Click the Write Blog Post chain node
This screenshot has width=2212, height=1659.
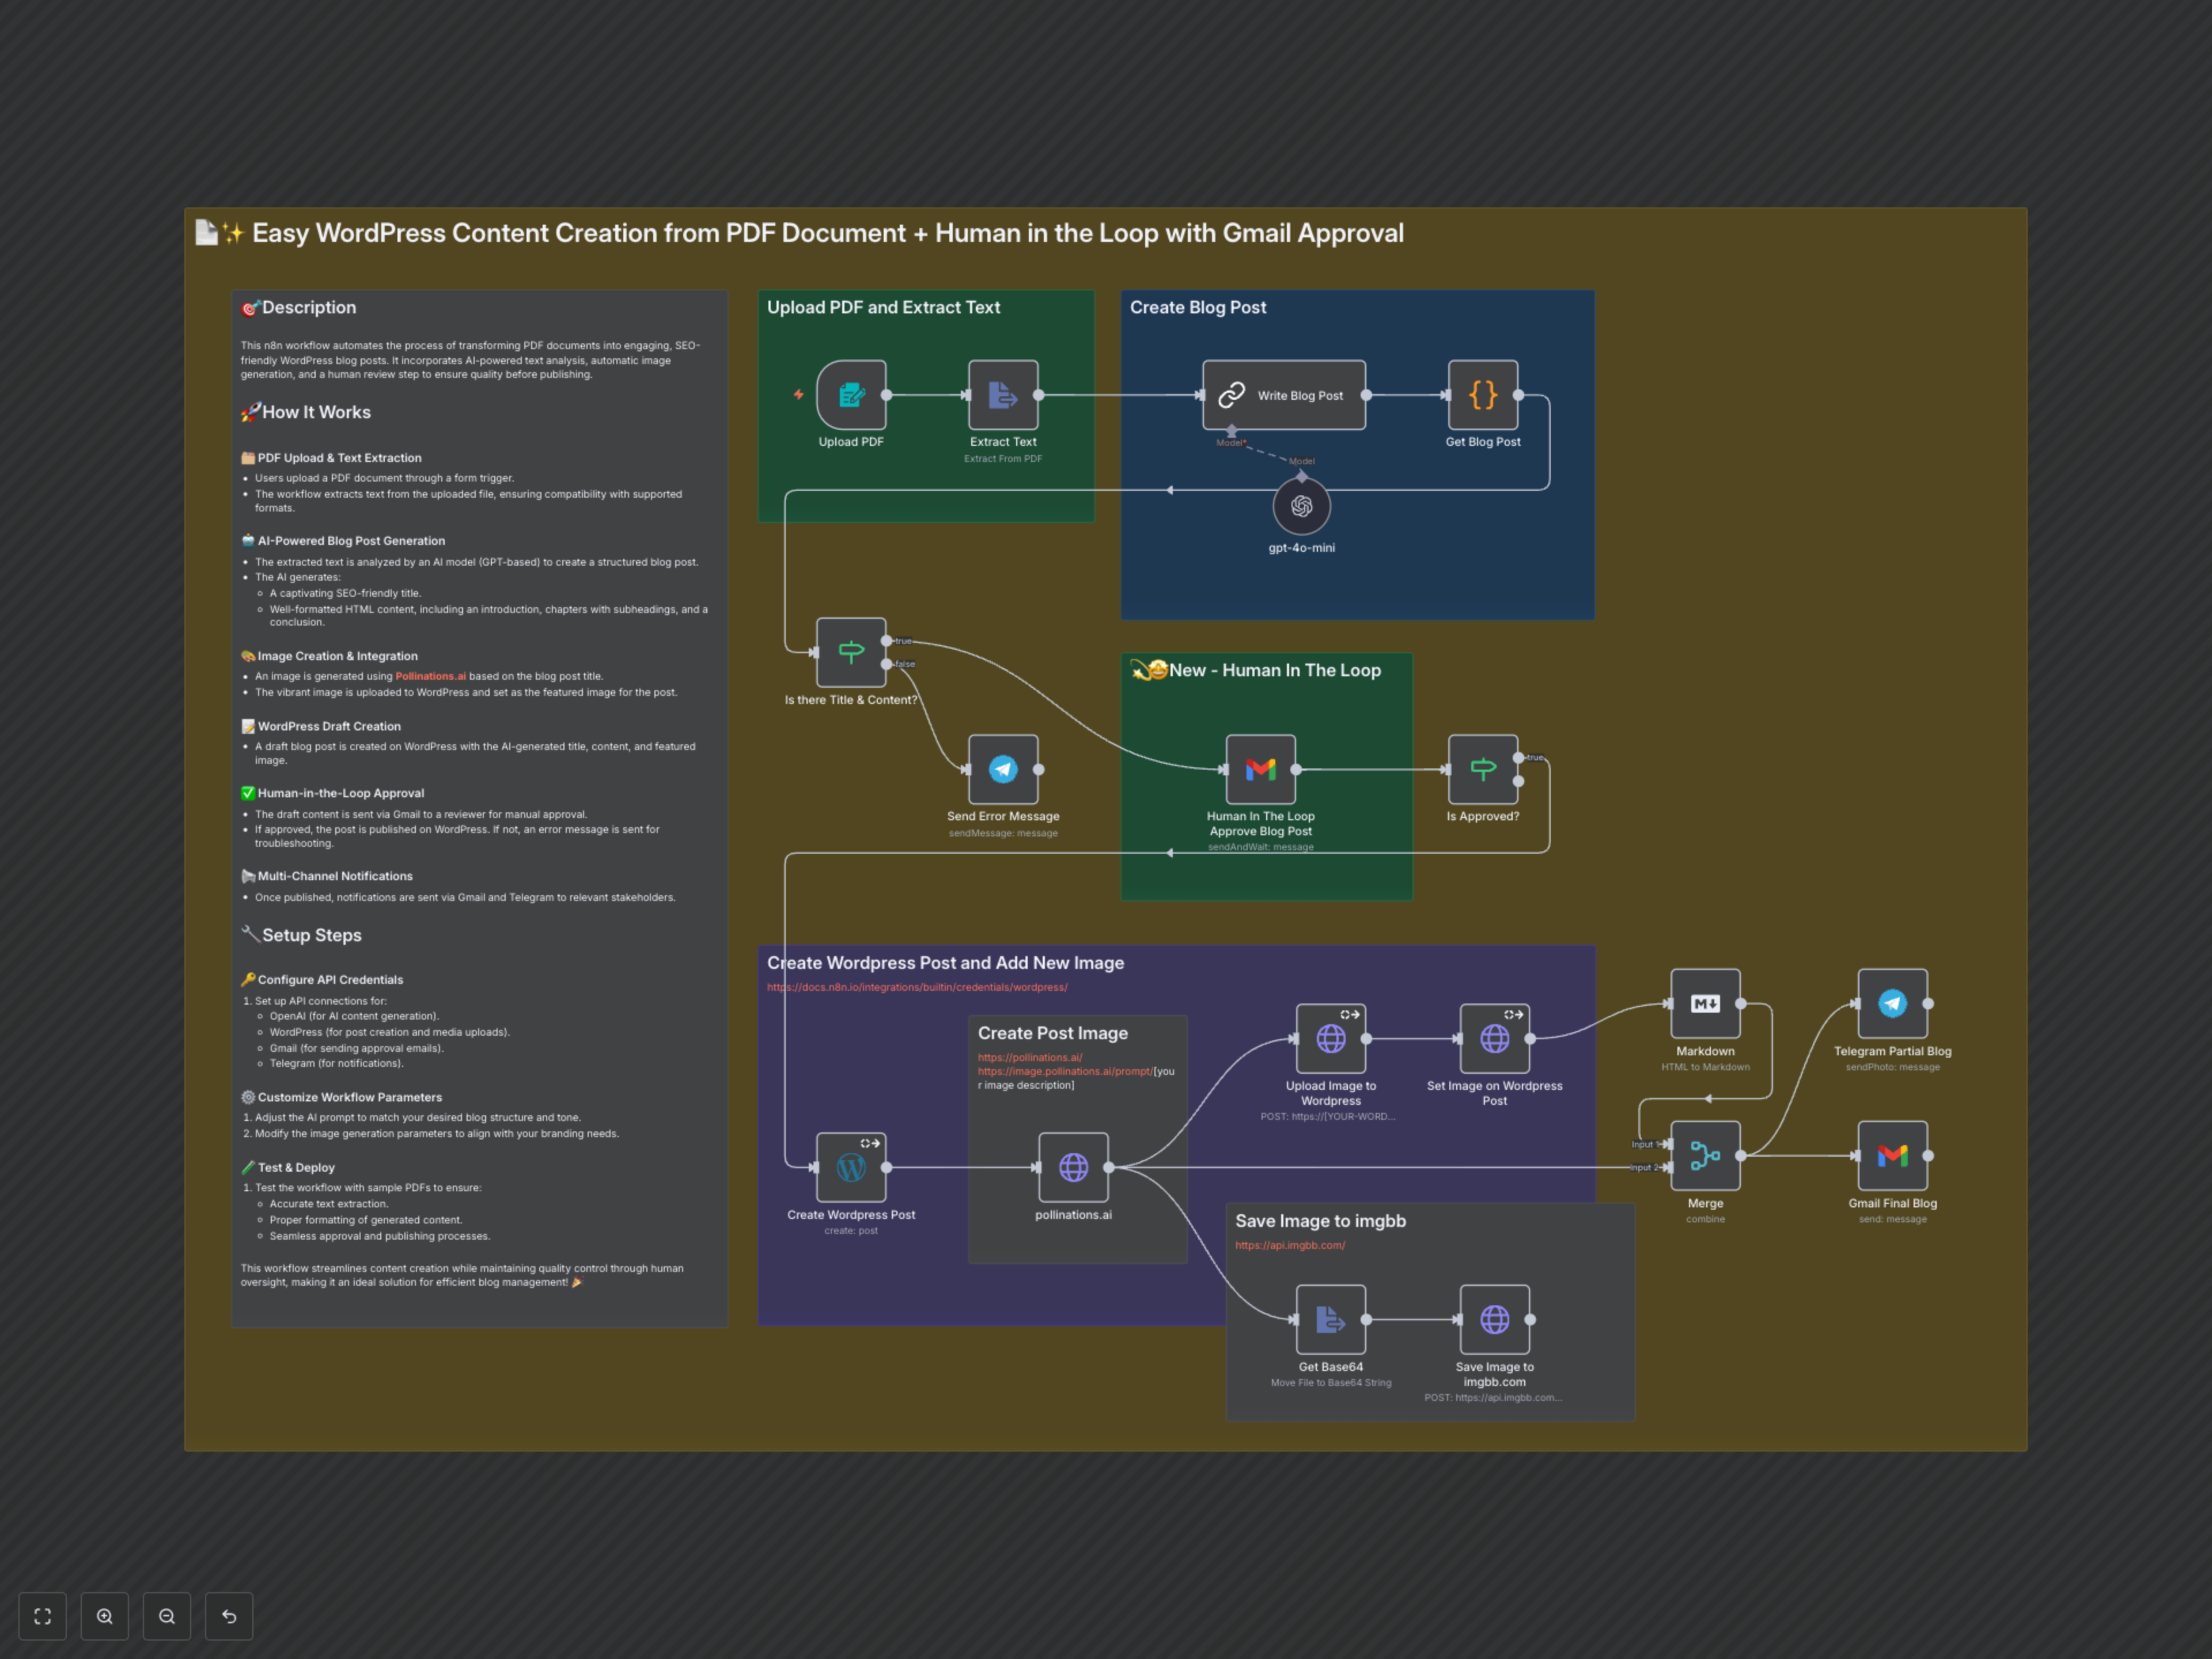pos(1284,395)
